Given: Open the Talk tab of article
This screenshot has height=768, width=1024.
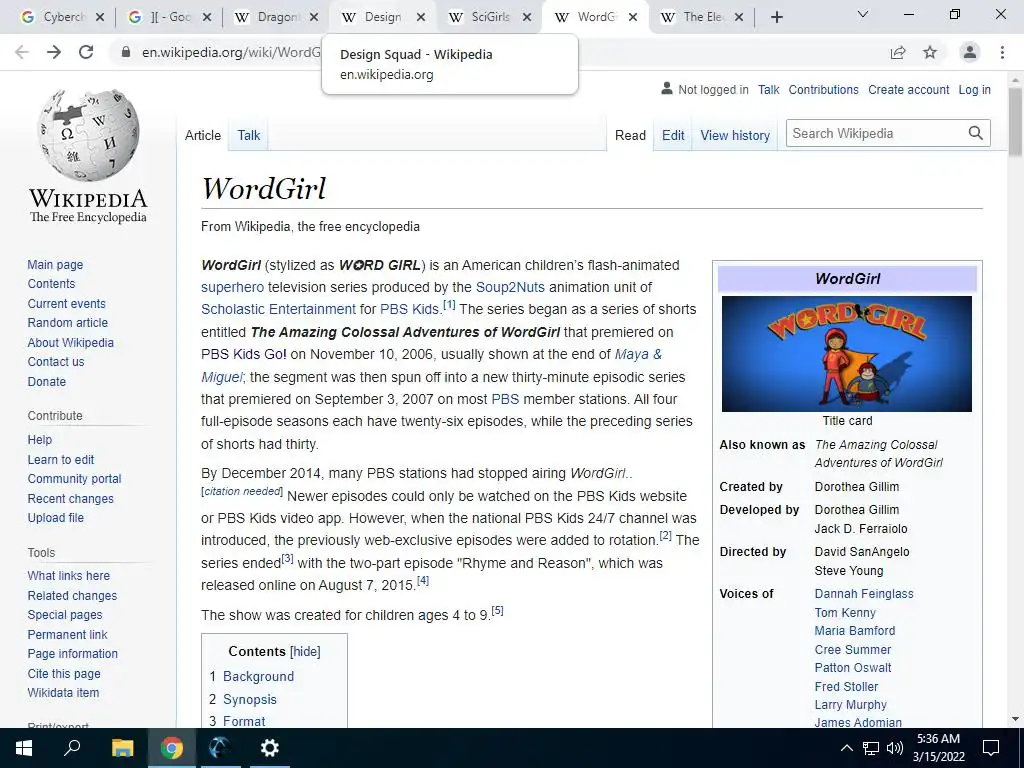Looking at the screenshot, I should [x=249, y=135].
